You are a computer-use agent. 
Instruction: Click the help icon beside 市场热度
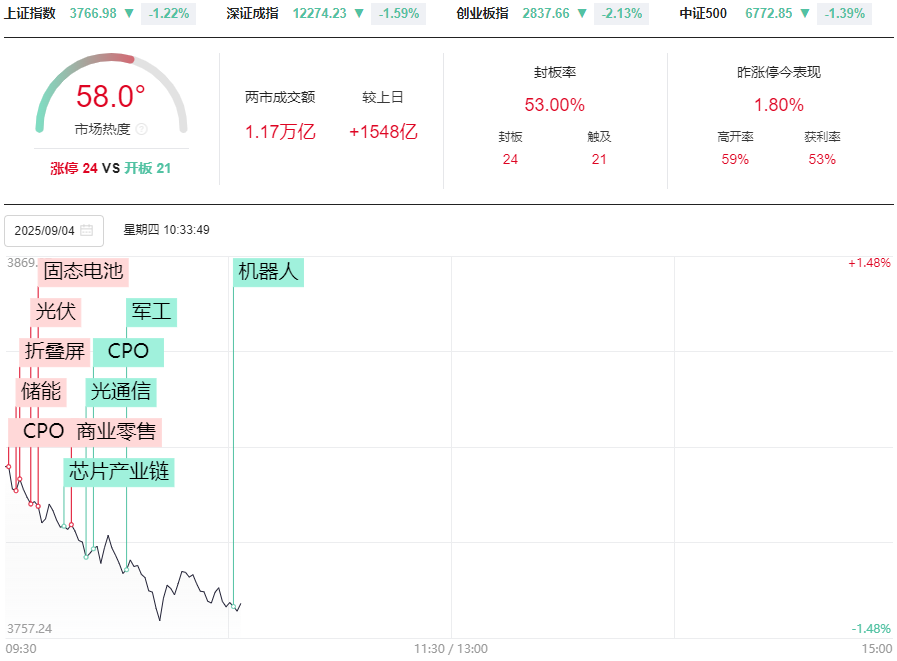[x=141, y=129]
